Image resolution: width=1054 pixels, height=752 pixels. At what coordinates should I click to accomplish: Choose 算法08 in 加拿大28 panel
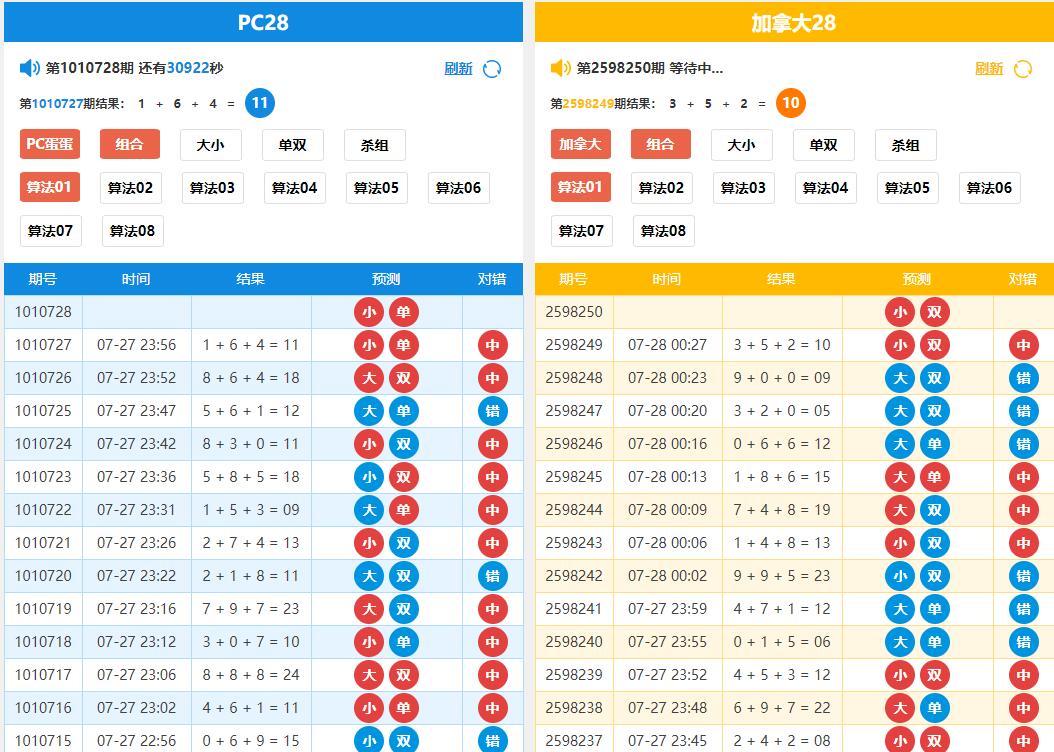(663, 231)
